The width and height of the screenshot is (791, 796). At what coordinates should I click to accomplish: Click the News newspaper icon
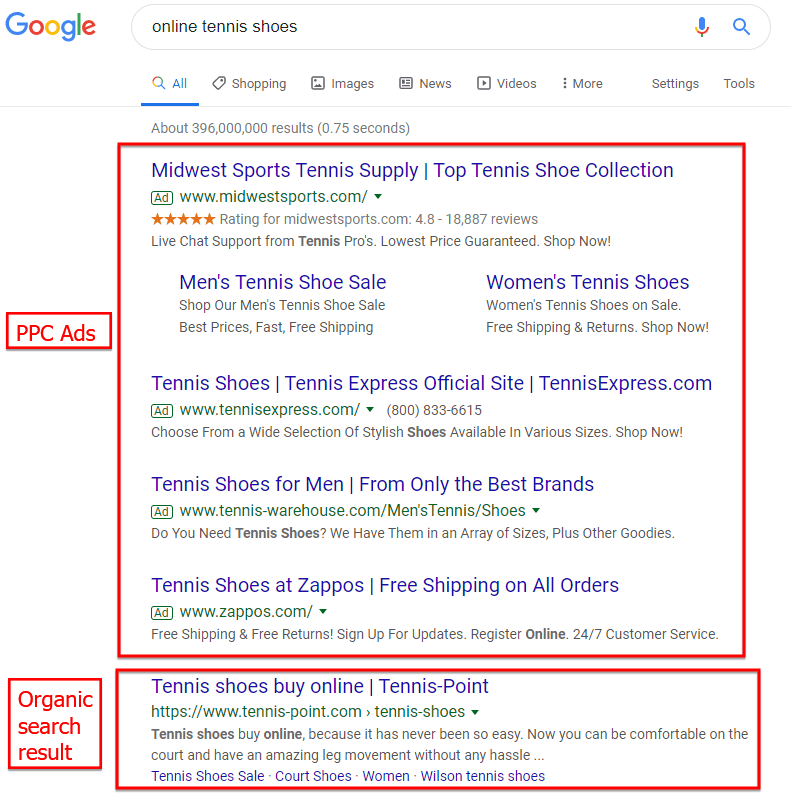[x=406, y=83]
